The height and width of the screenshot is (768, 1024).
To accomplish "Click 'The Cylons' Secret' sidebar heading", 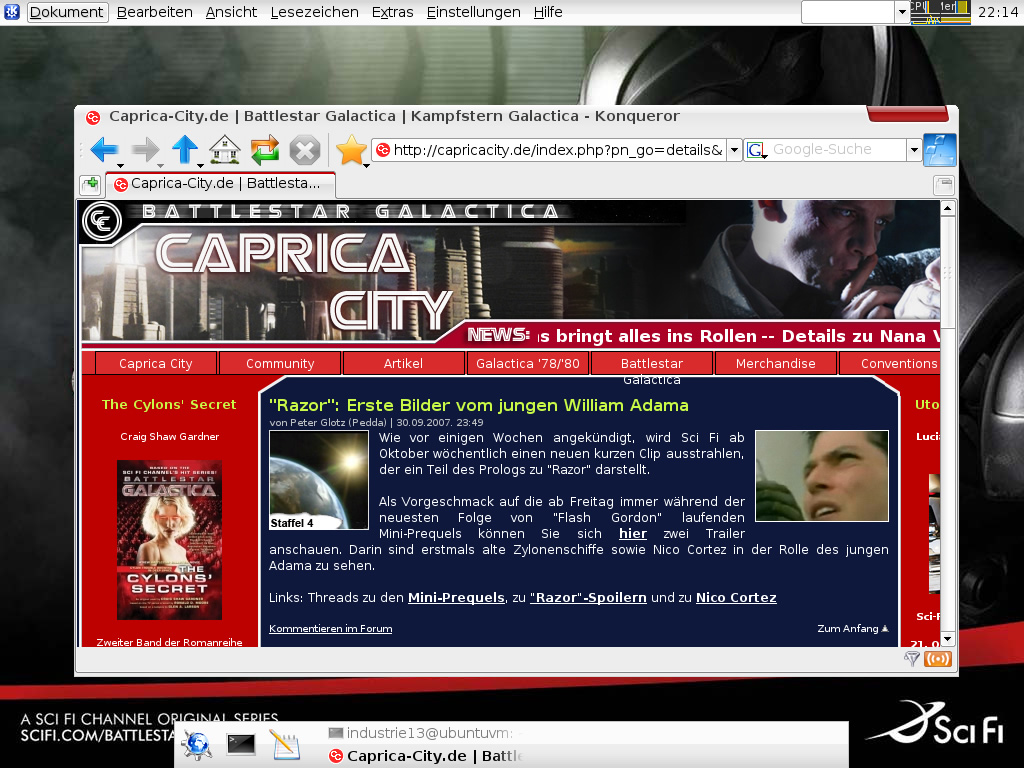I will tap(169, 404).
